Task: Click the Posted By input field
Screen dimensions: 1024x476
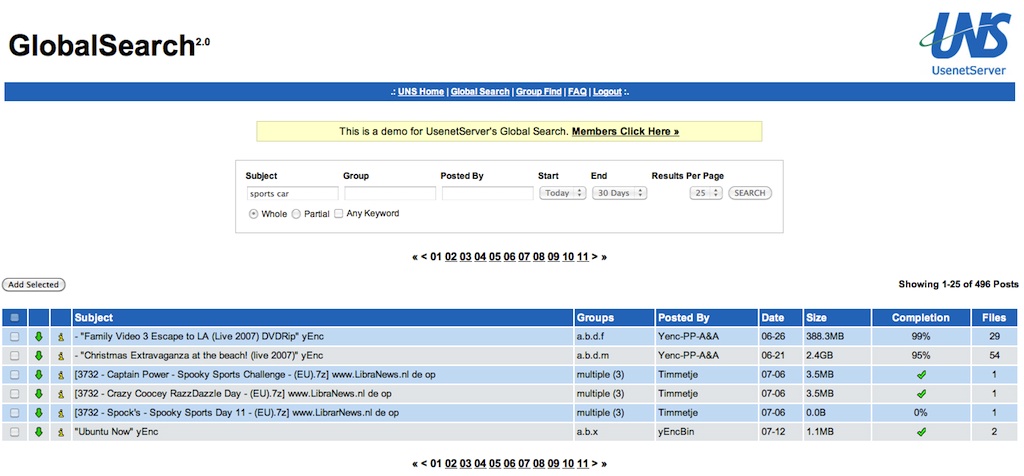Action: coord(488,193)
